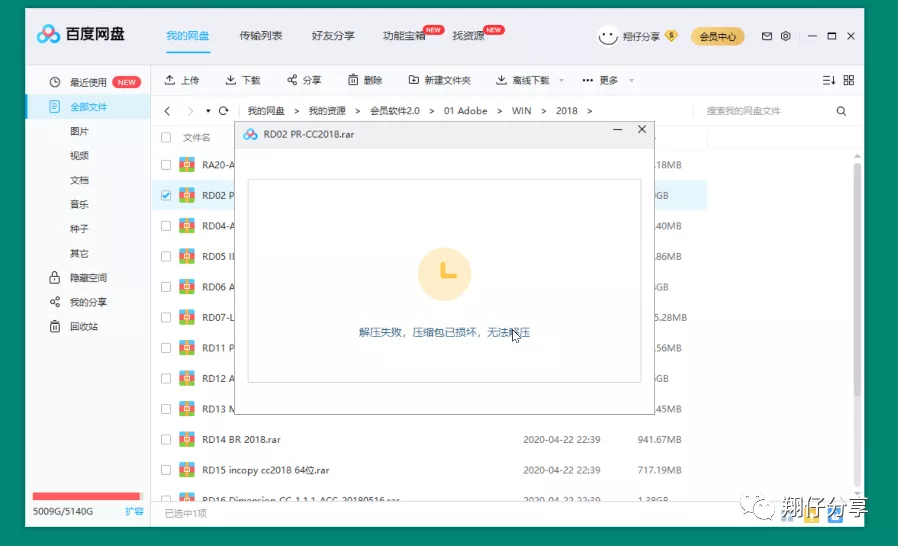The height and width of the screenshot is (546, 898).
Task: Create a folder with 新建文件夹 icon
Action: (414, 80)
